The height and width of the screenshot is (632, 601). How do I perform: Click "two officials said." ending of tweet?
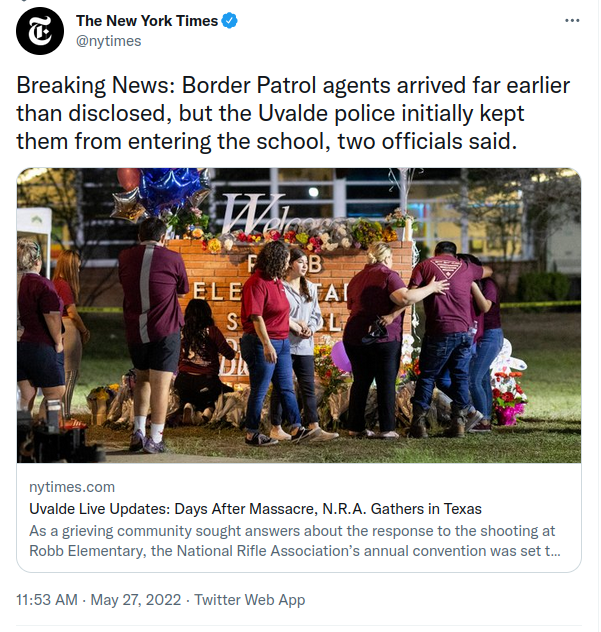pyautogui.click(x=427, y=141)
